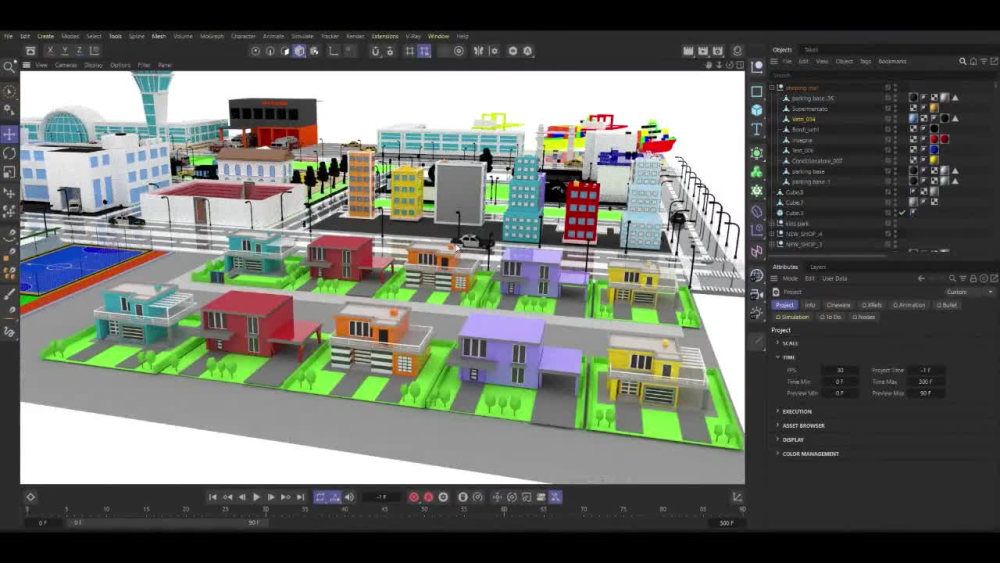
Task: Open the Camera objects palette icon
Action: (756, 295)
